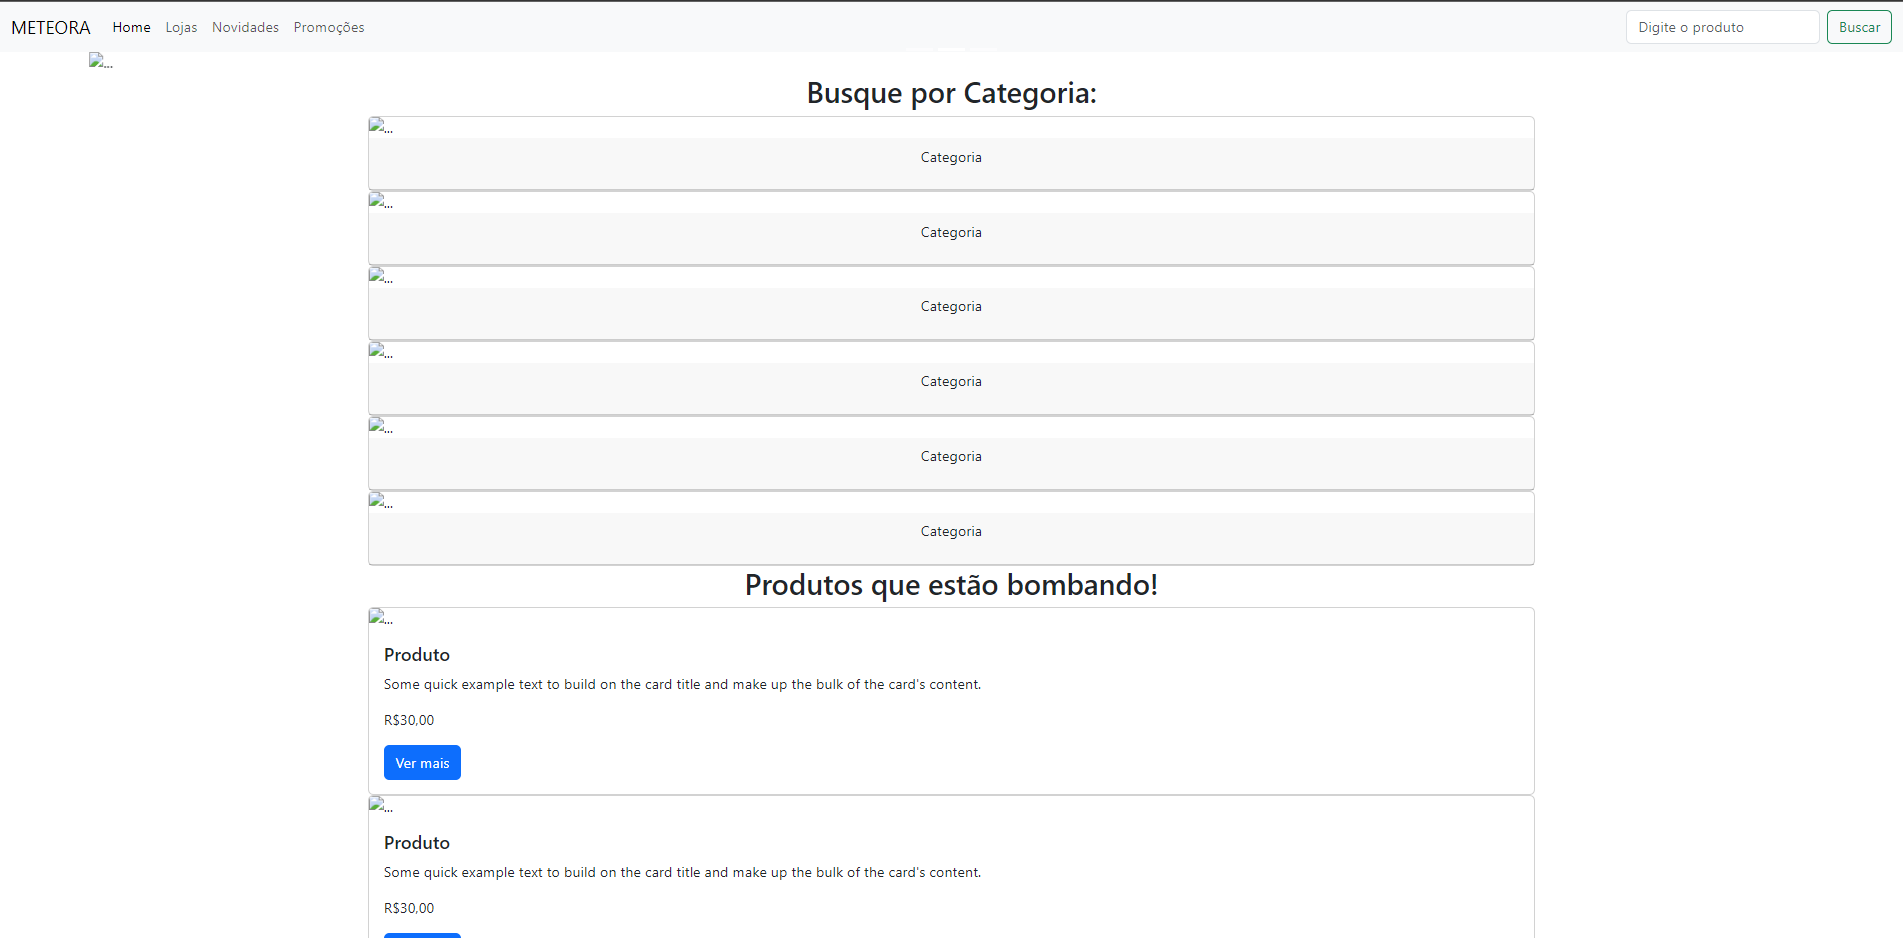
Task: Open the Novidades nav link
Action: point(245,27)
